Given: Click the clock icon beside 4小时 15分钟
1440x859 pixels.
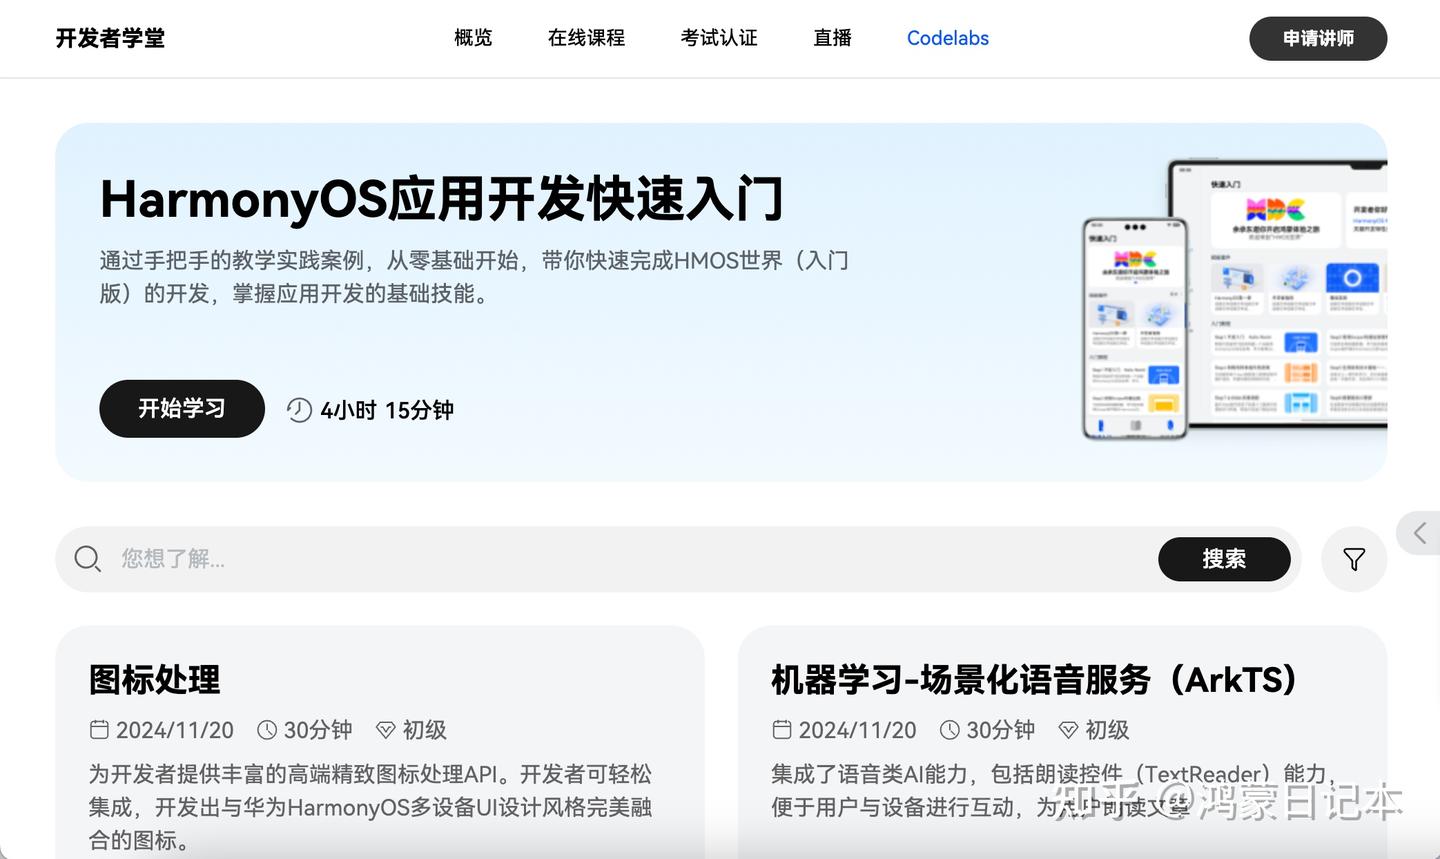Looking at the screenshot, I should [298, 409].
